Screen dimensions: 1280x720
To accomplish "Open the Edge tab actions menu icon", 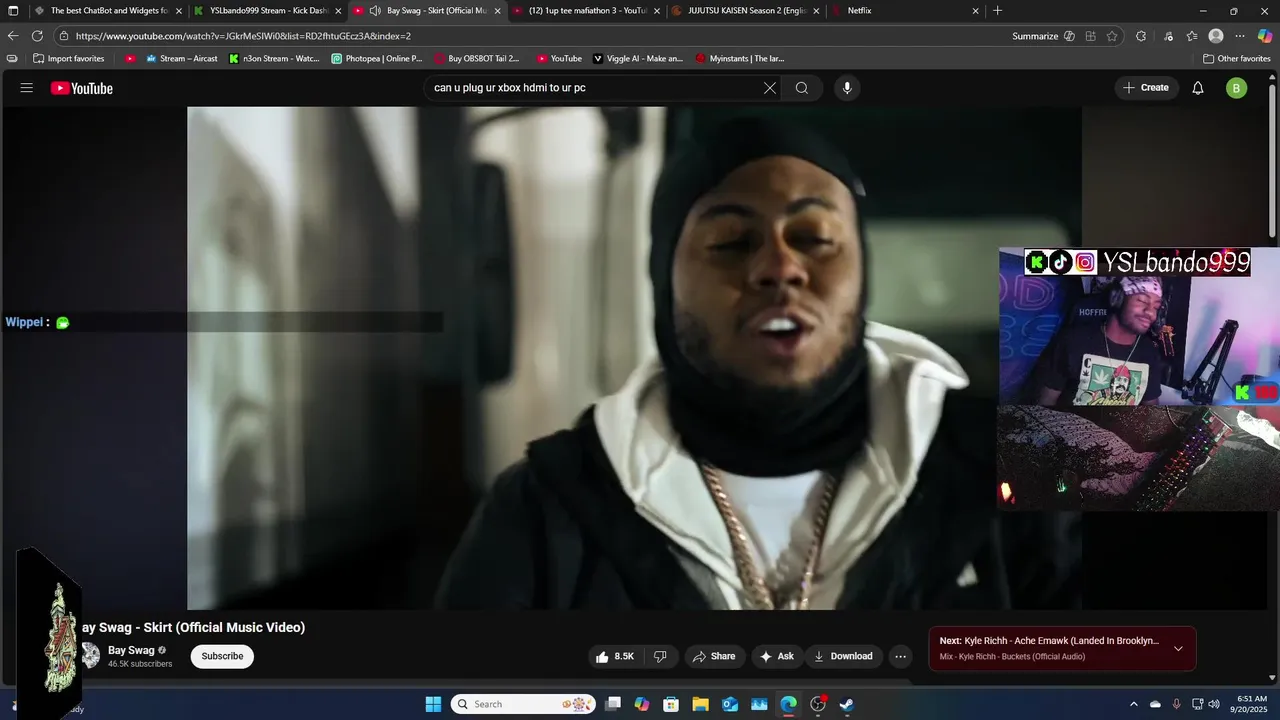I will pyautogui.click(x=13, y=11).
